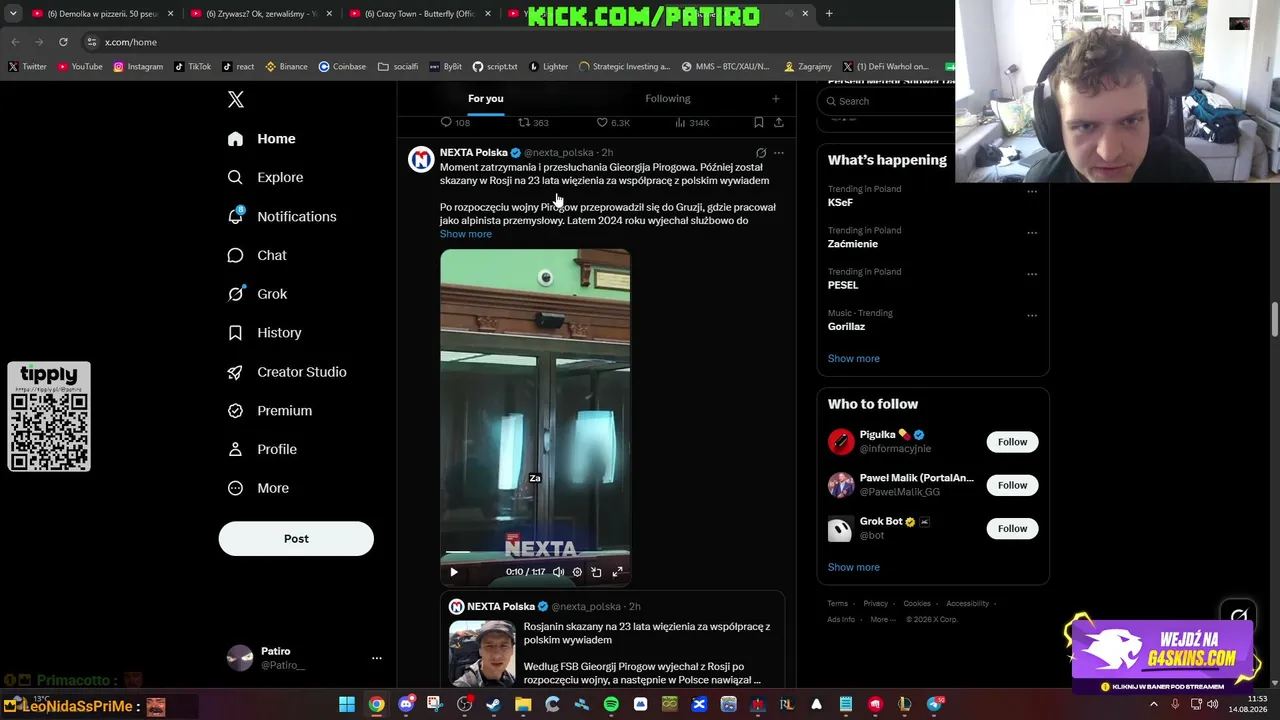Open video settings gear icon
Screen dimensions: 1280x720
coord(577,572)
